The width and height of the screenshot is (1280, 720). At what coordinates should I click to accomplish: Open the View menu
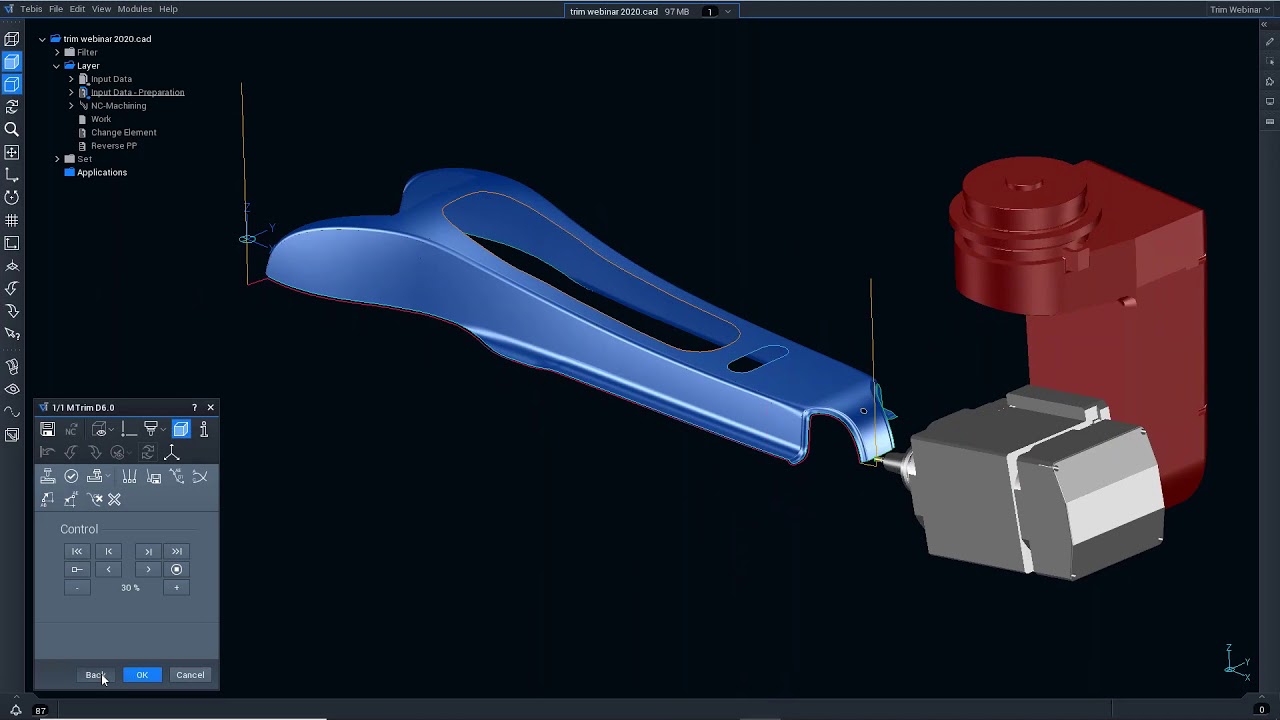coord(101,9)
